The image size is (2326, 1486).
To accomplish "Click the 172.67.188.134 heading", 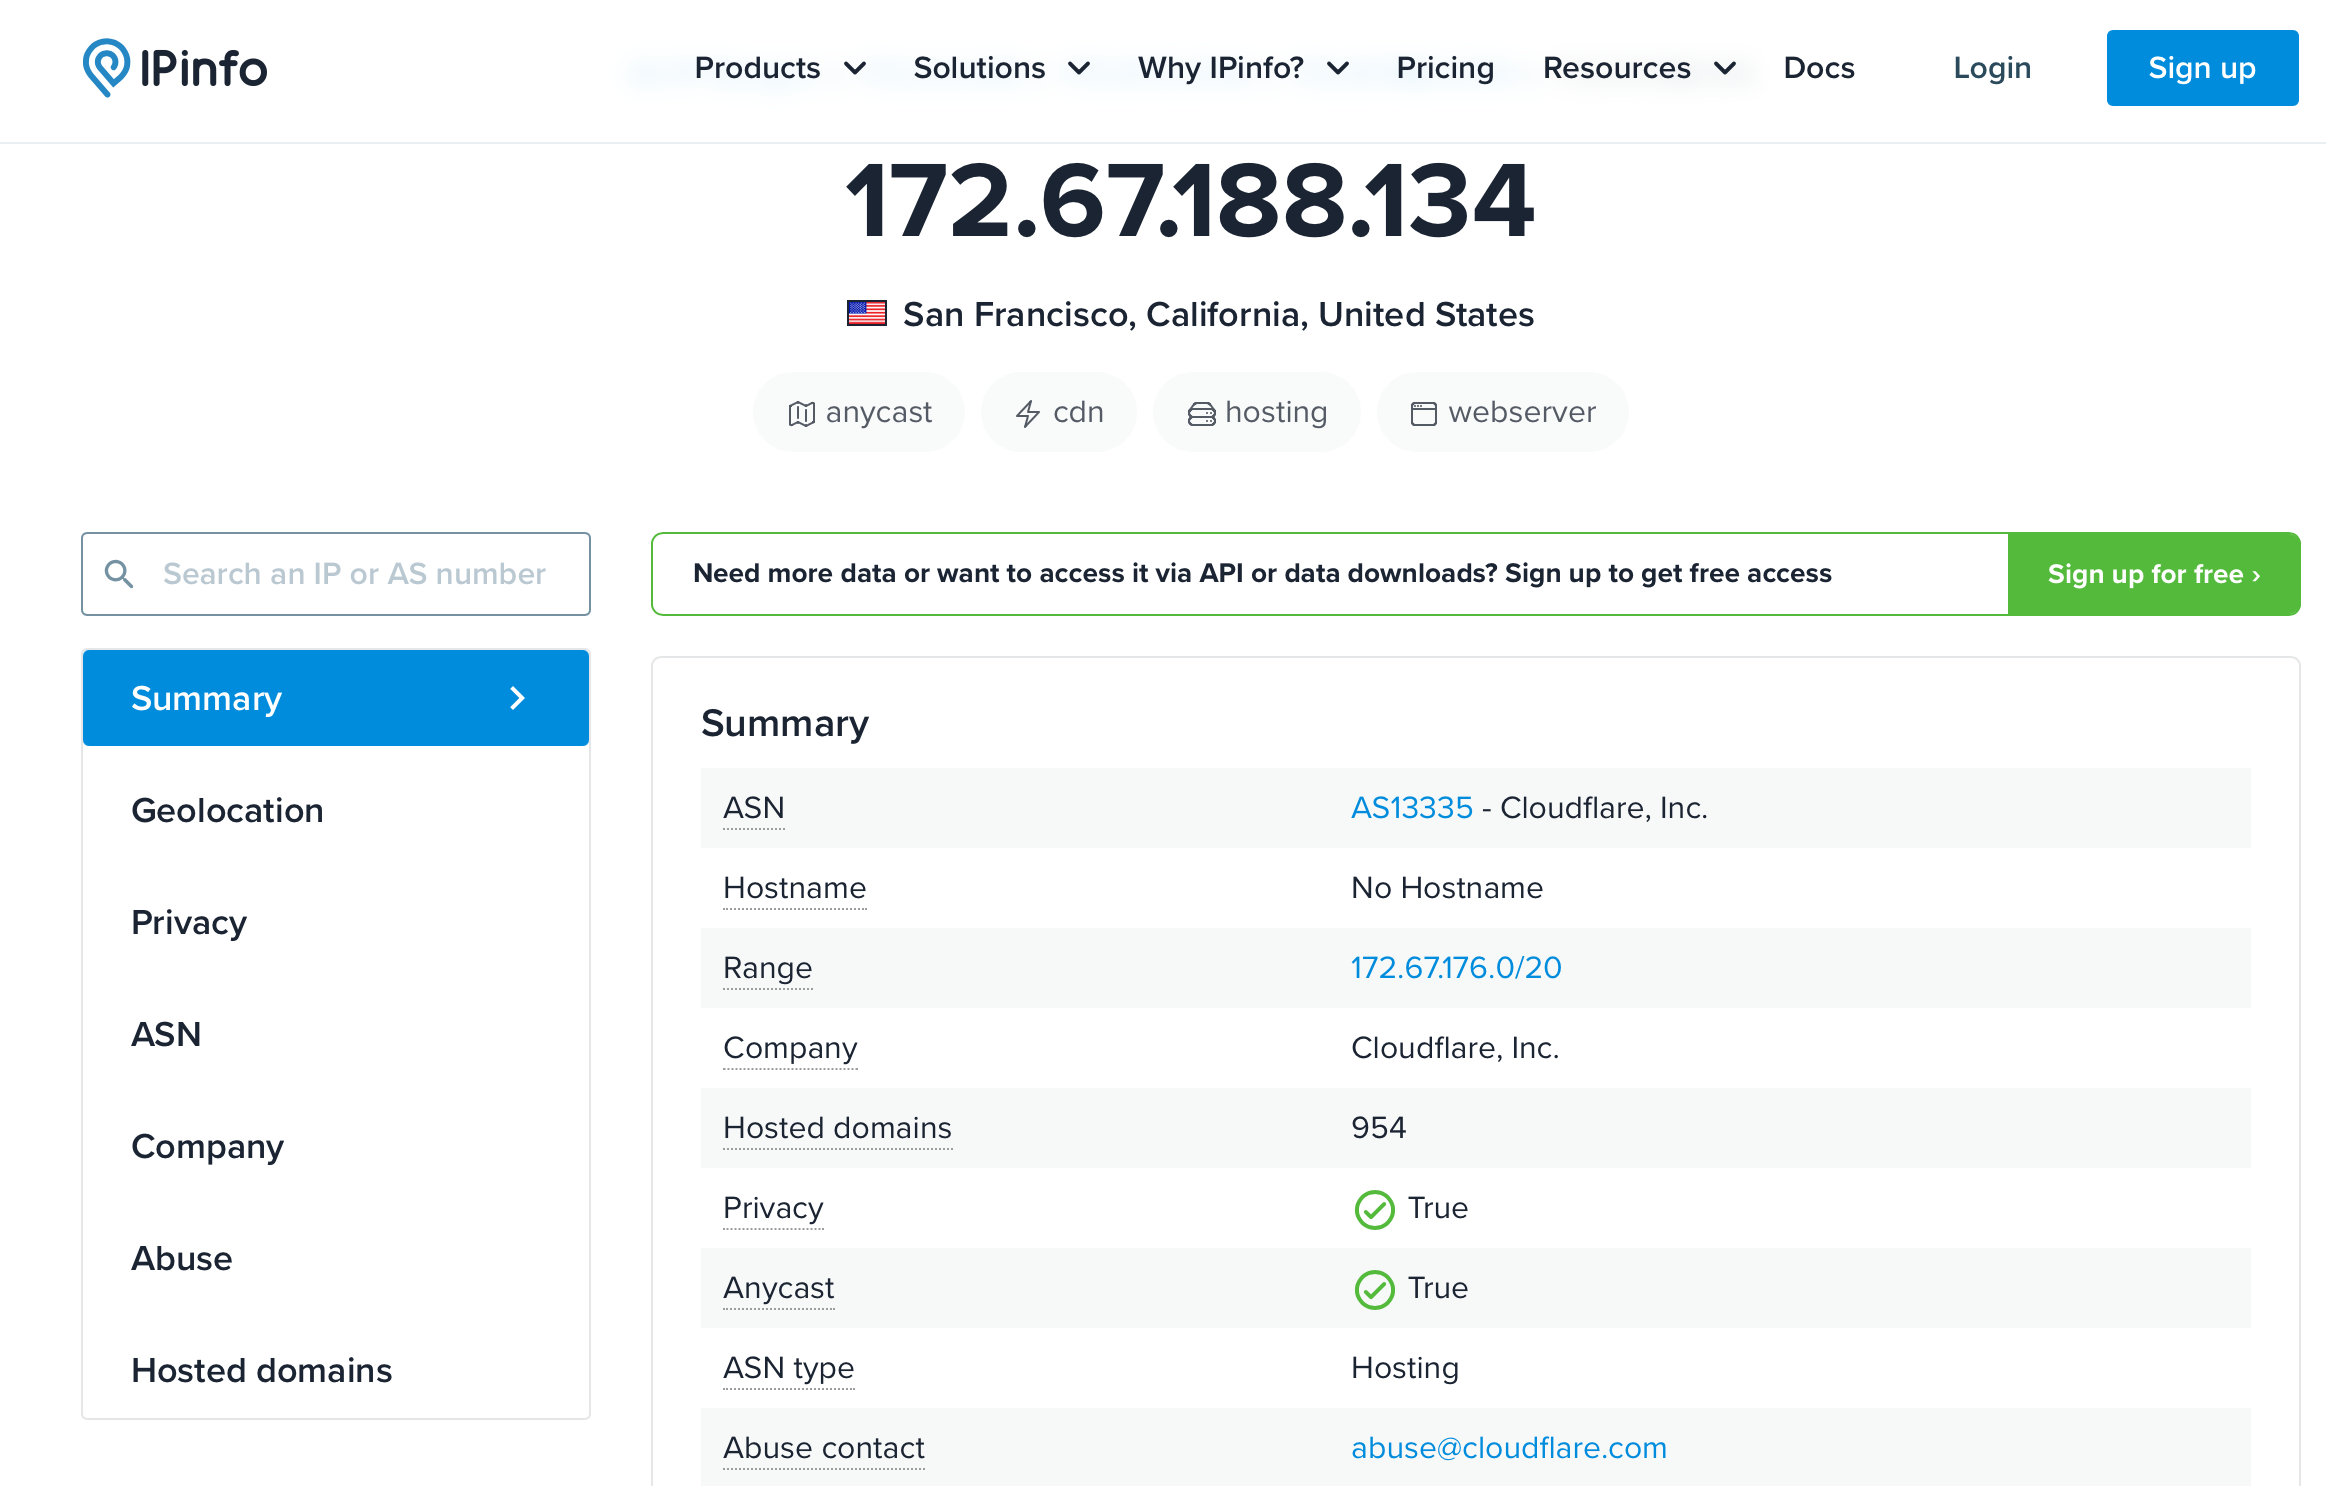I will point(1190,202).
